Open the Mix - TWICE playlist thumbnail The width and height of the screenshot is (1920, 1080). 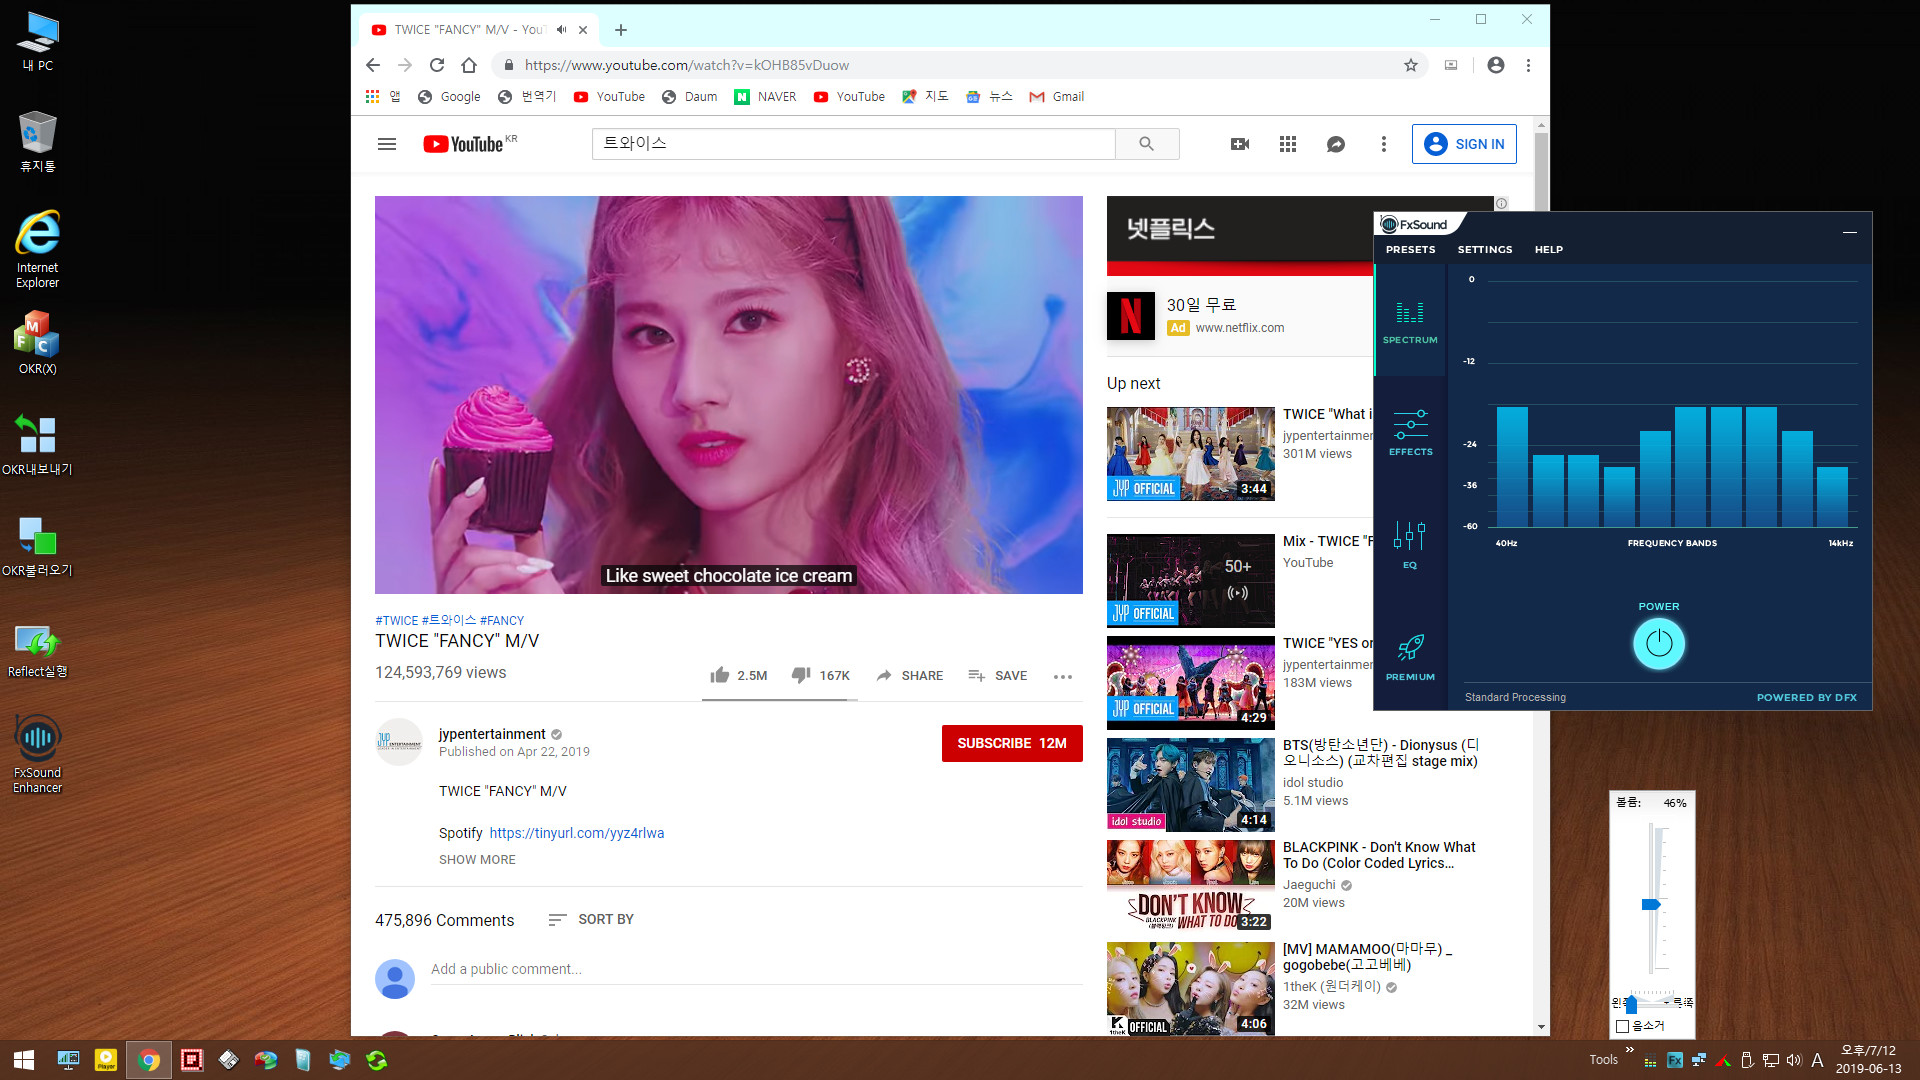tap(1190, 581)
